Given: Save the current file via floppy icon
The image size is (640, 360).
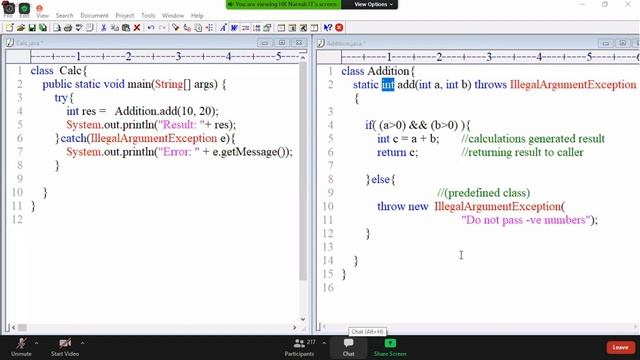Looking at the screenshot, I should [31, 28].
